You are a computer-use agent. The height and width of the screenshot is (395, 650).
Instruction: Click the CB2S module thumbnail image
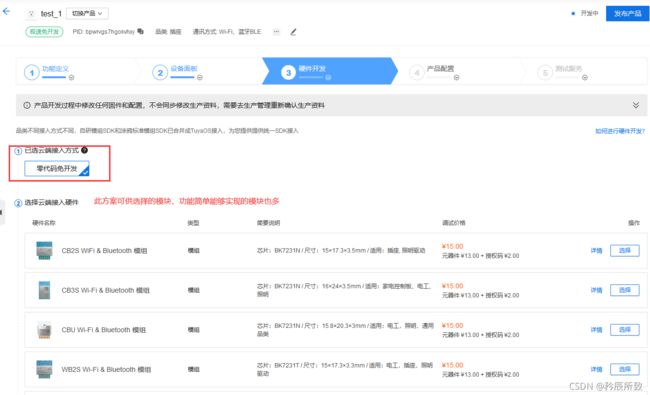44,250
